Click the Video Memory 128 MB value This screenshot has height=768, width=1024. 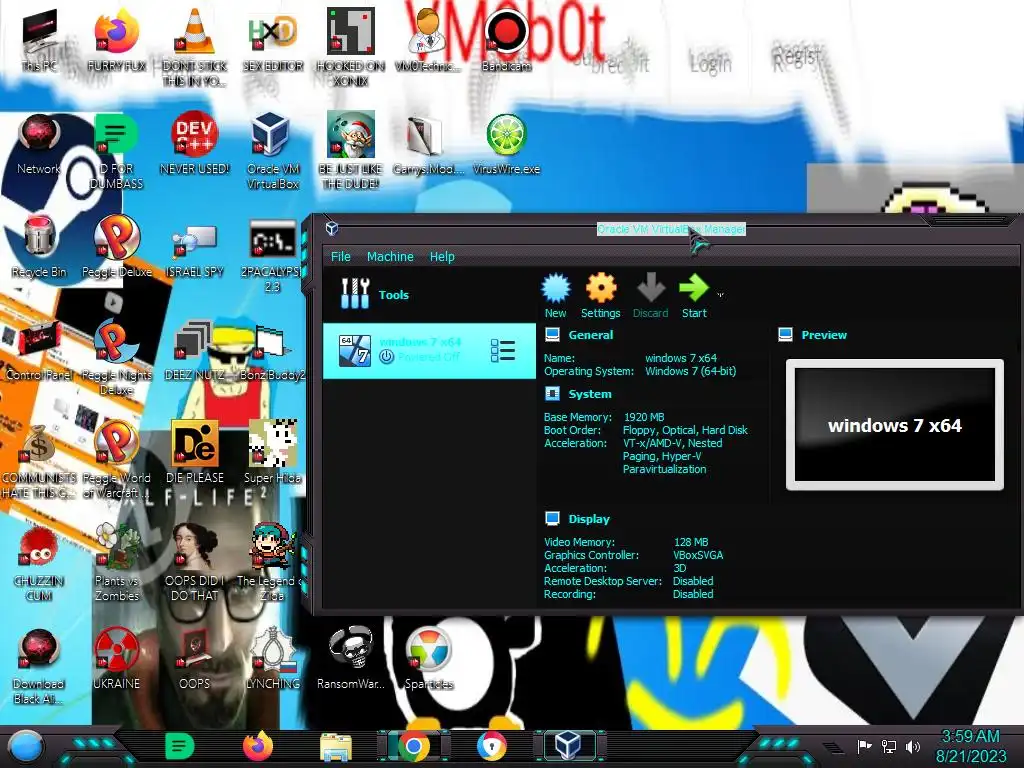tap(691, 542)
